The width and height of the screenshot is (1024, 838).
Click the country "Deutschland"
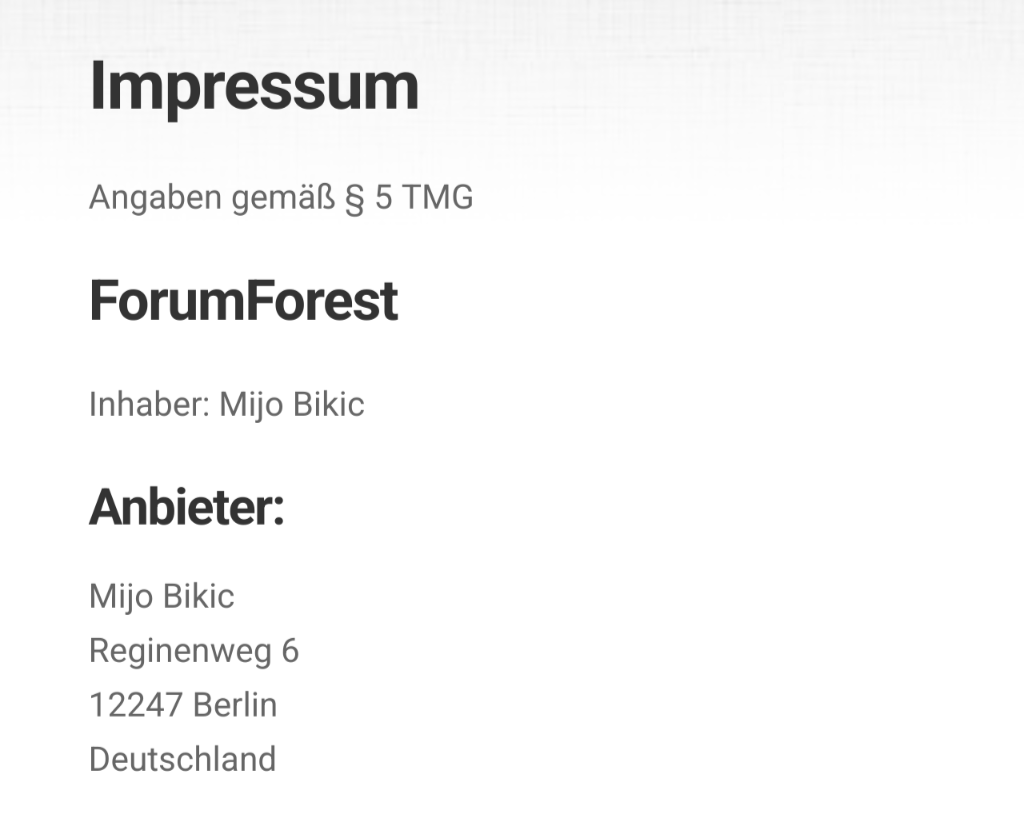tap(182, 759)
